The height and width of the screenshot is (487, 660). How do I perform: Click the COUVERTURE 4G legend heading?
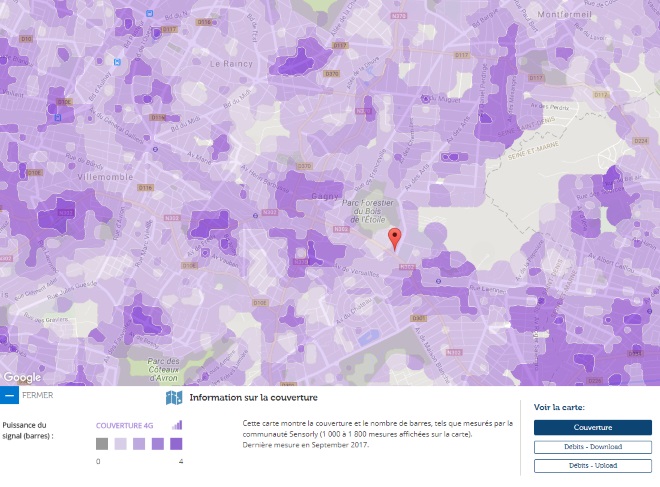[125, 426]
